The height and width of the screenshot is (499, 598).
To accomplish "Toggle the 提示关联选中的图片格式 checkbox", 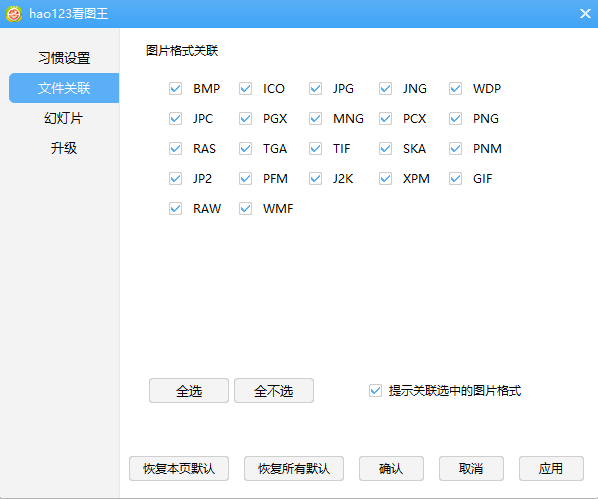I will (375, 391).
